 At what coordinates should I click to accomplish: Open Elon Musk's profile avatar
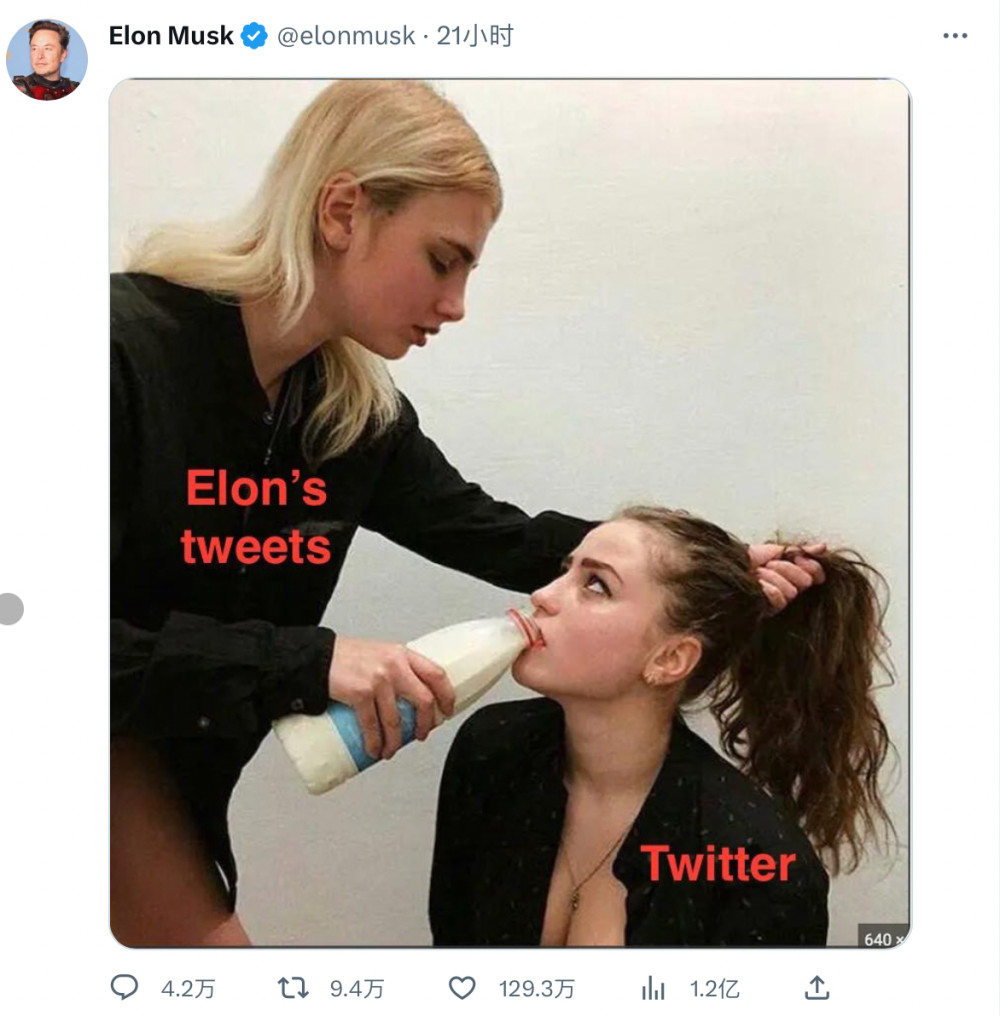point(47,60)
